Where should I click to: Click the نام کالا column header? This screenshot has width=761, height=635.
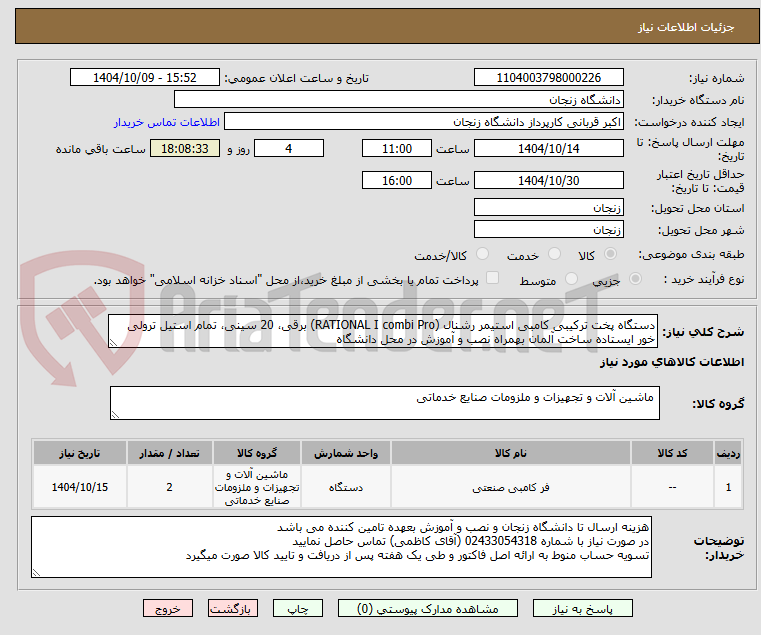point(511,453)
